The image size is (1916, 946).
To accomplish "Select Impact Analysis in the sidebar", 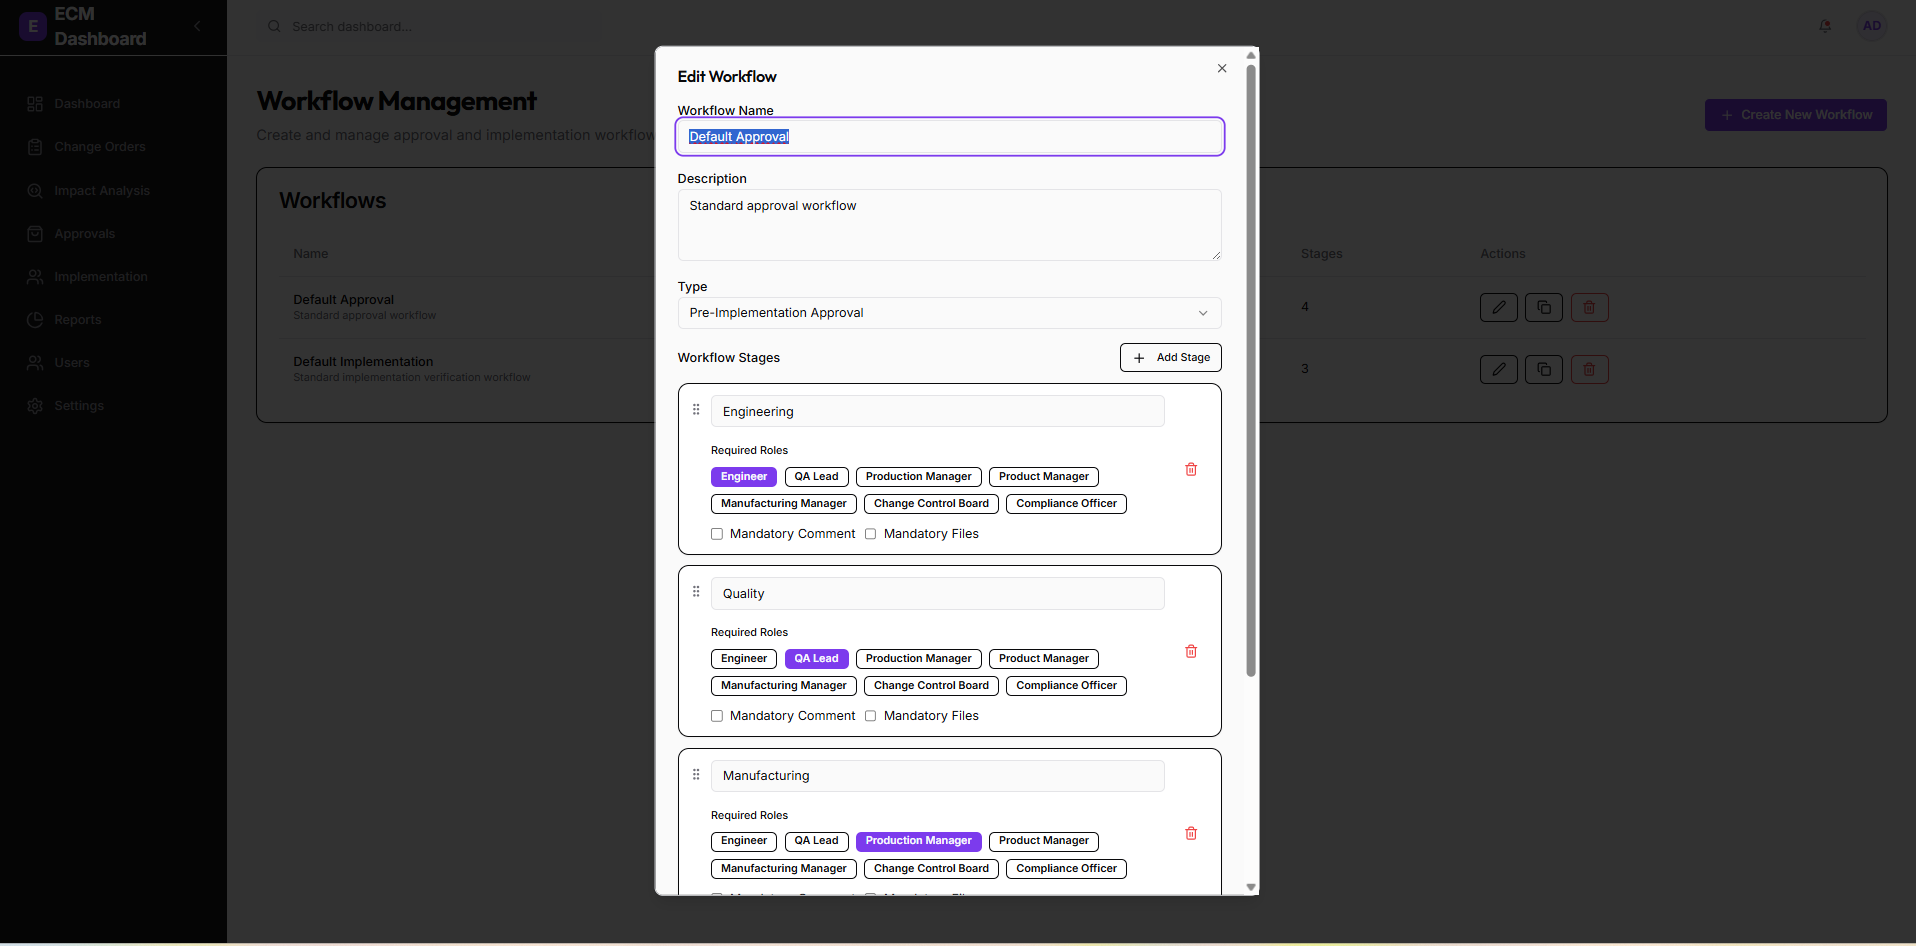I will [x=101, y=190].
